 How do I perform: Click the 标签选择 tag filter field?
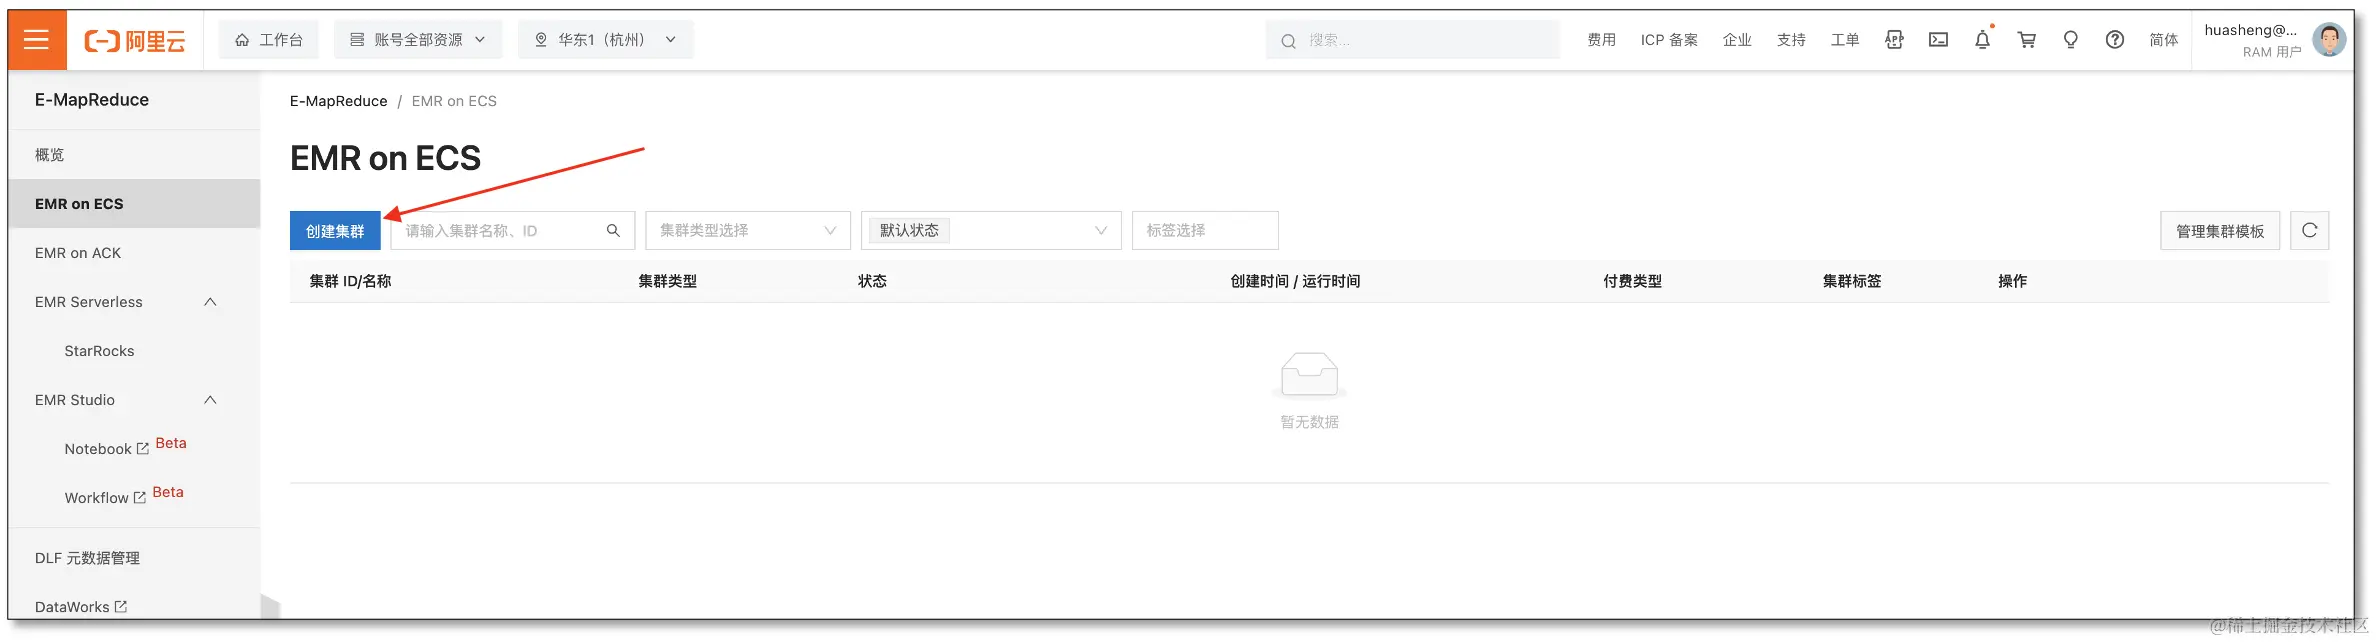1205,231
